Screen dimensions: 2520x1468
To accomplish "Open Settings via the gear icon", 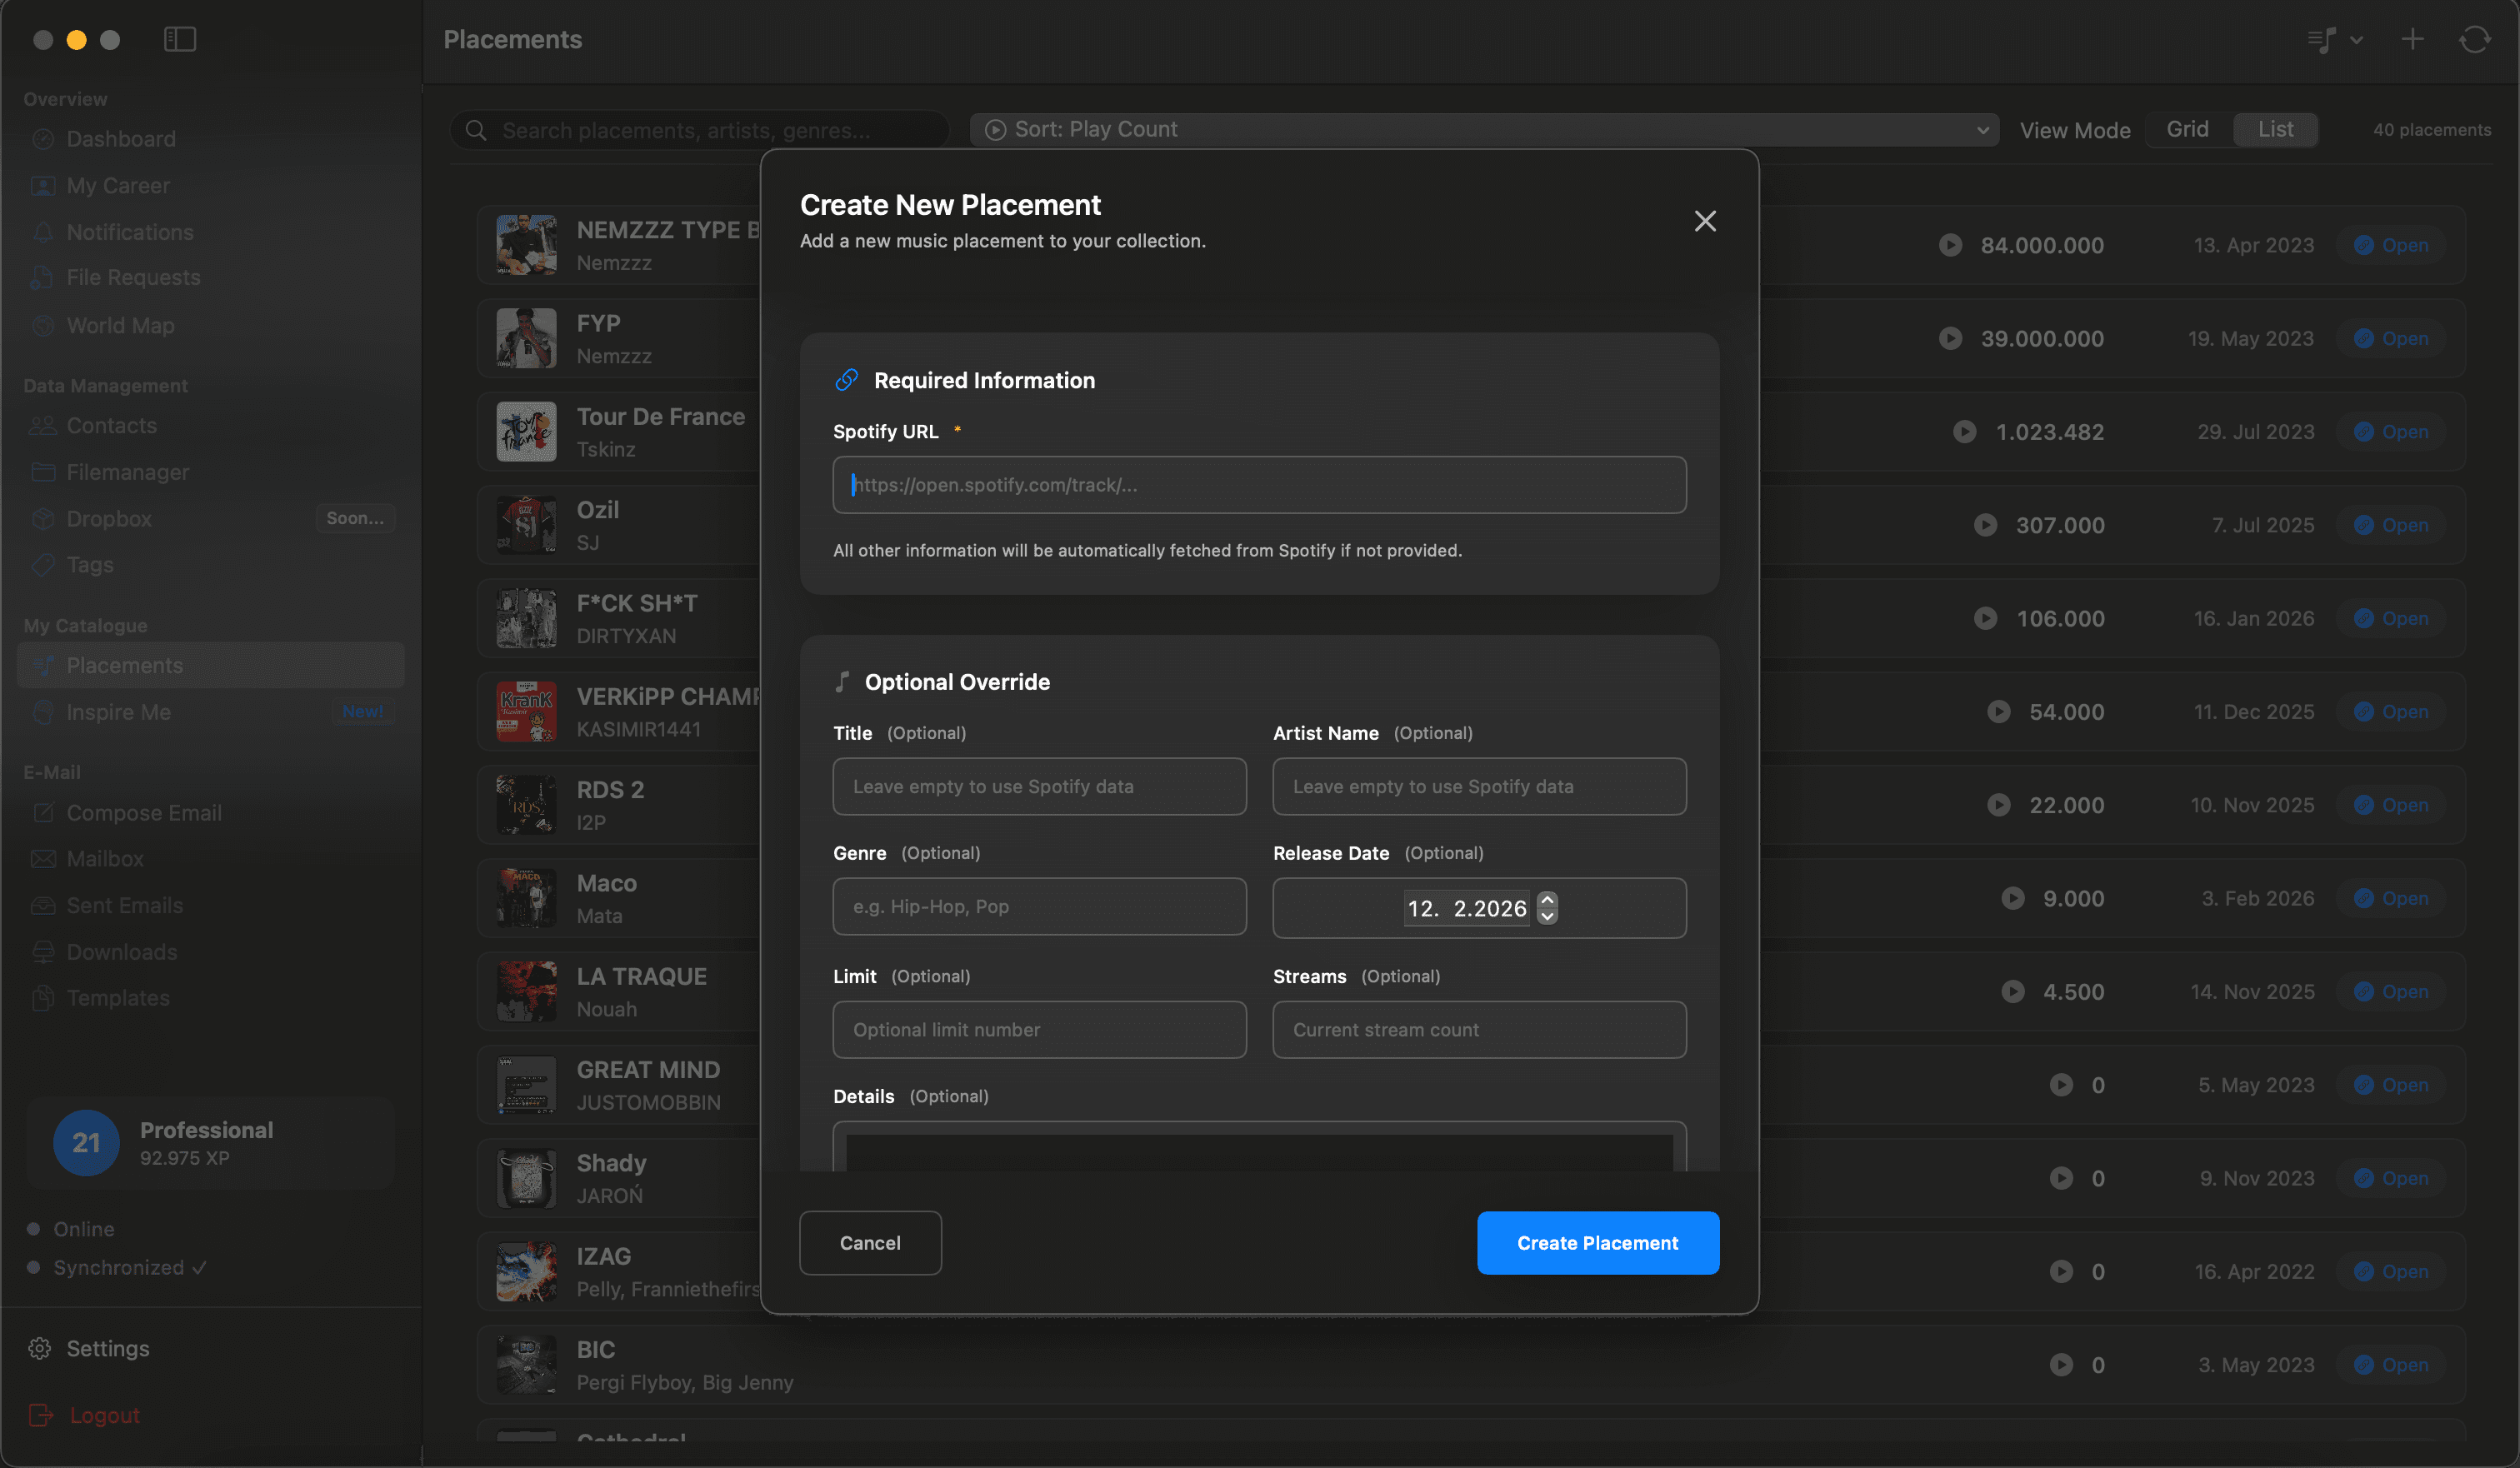I will [x=41, y=1348].
